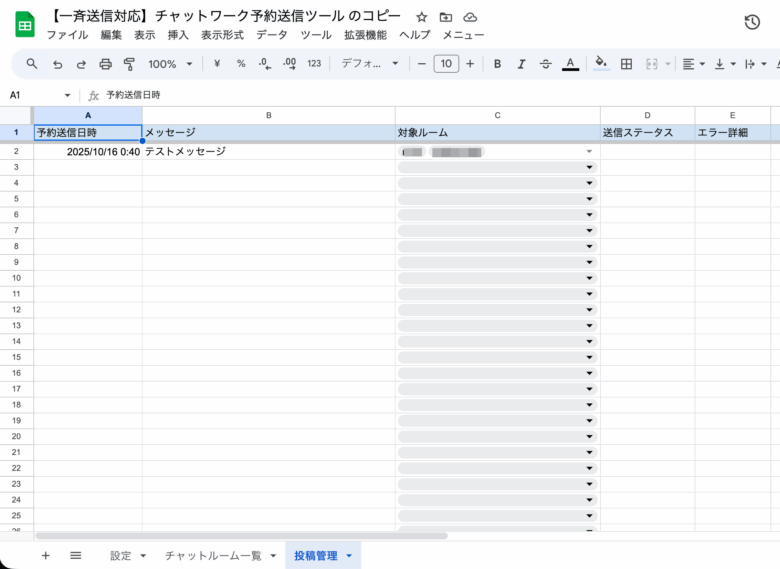Select the テストメッセージ cell
780x569 pixels.
coord(268,152)
